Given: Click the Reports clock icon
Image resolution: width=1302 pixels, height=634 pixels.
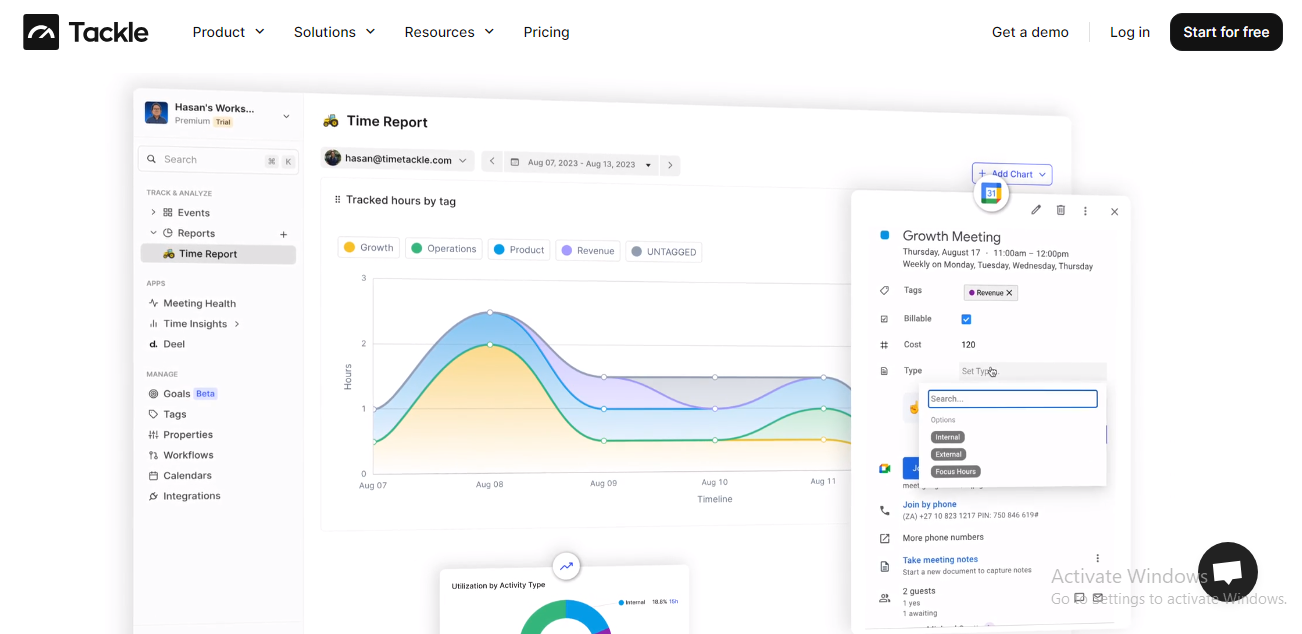Looking at the screenshot, I should click(x=168, y=233).
